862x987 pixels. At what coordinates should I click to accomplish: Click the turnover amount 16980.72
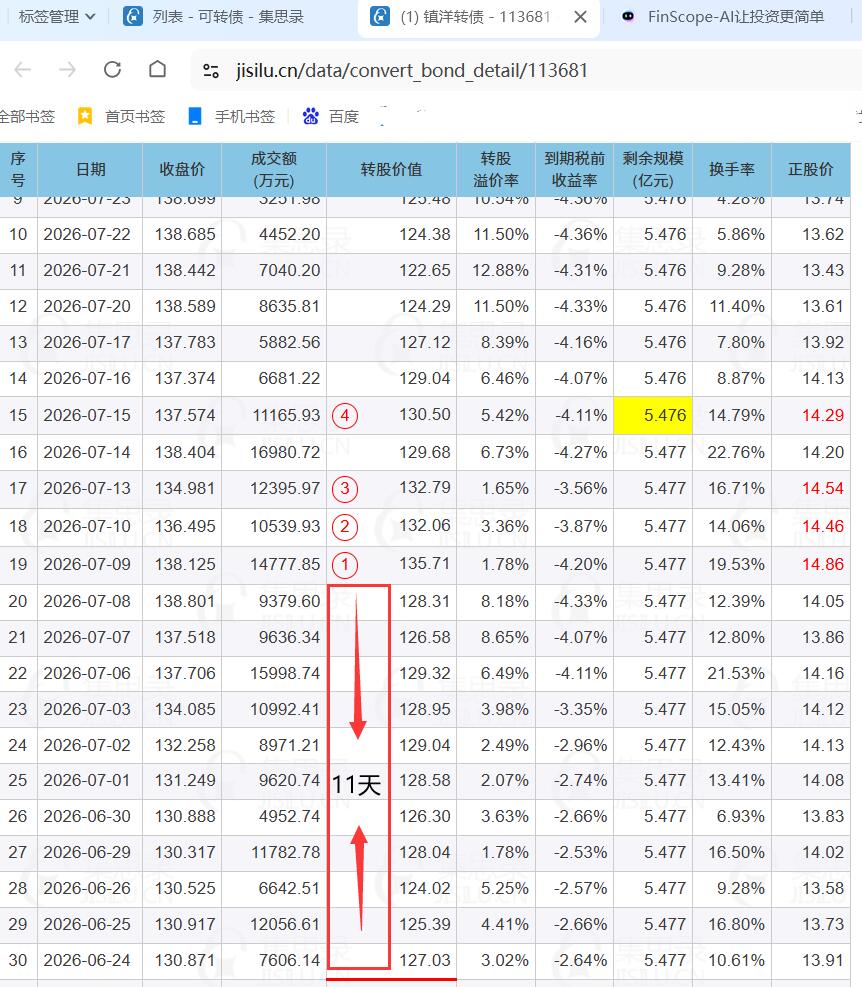285,453
